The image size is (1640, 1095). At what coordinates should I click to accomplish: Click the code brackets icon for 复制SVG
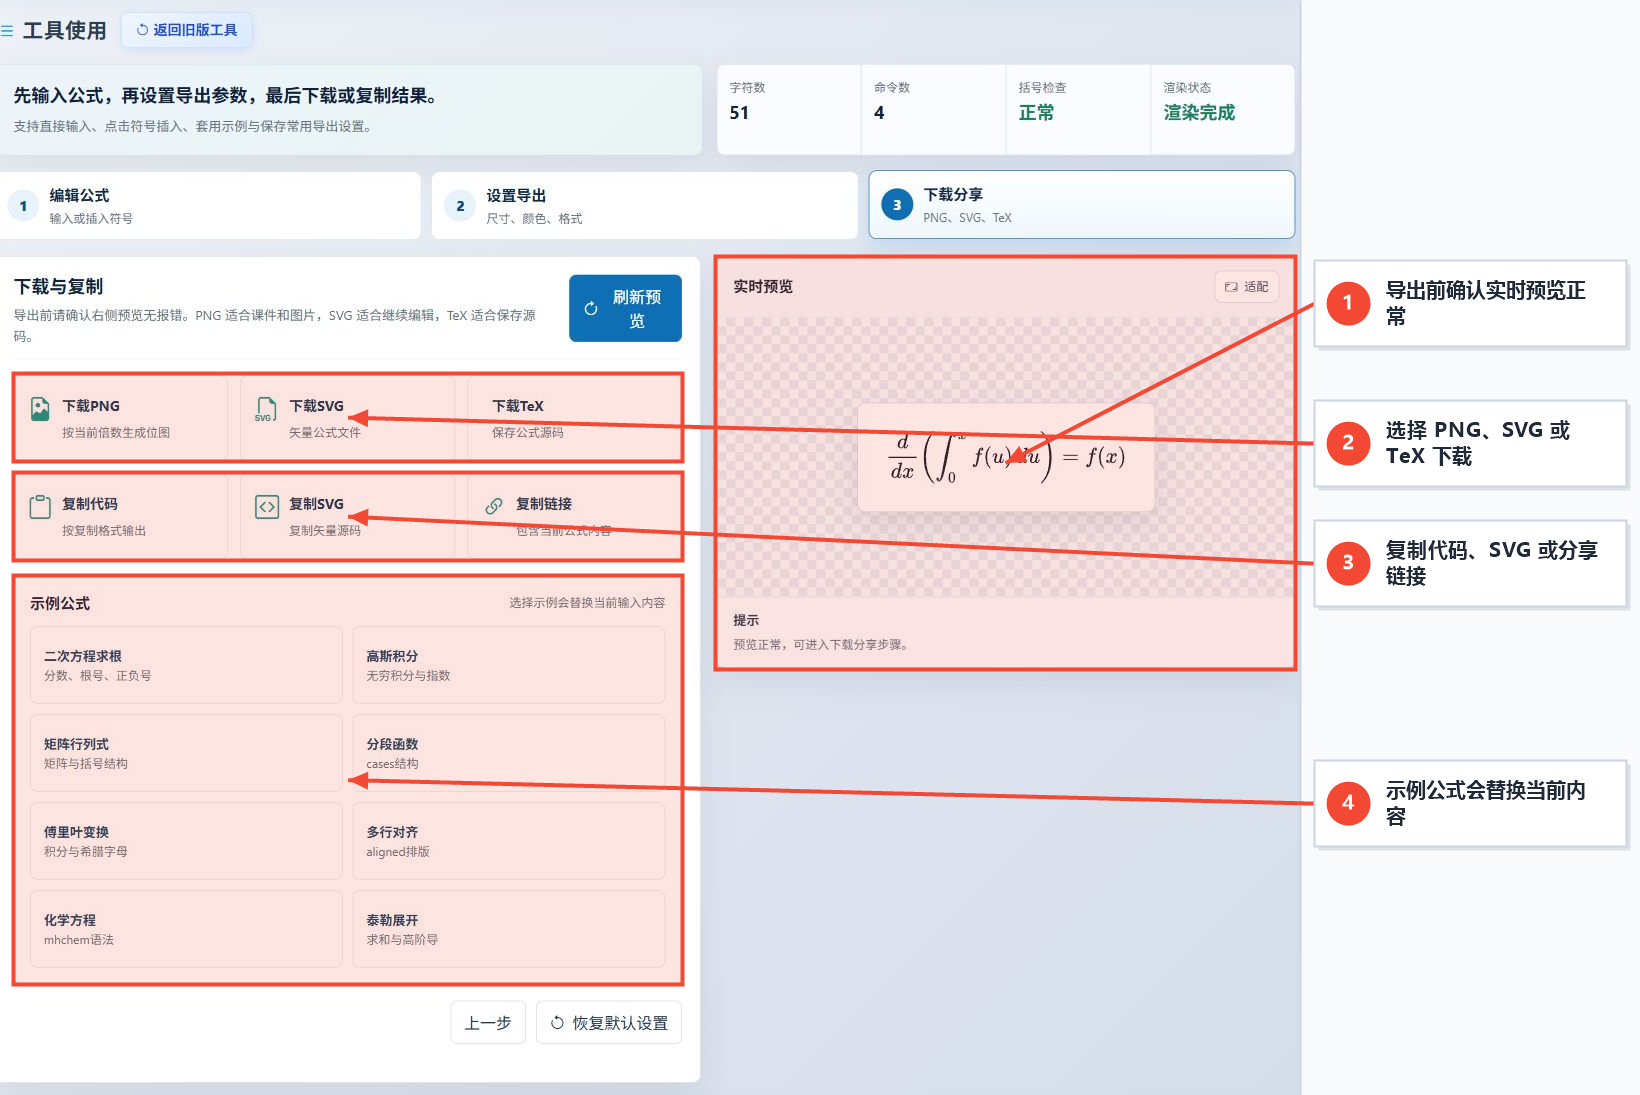(x=267, y=506)
